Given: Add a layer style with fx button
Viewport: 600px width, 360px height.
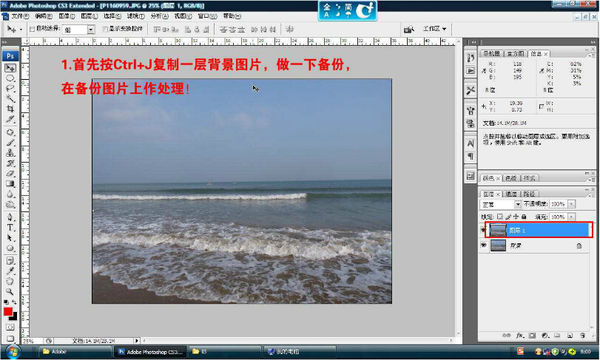Looking at the screenshot, I should (519, 336).
